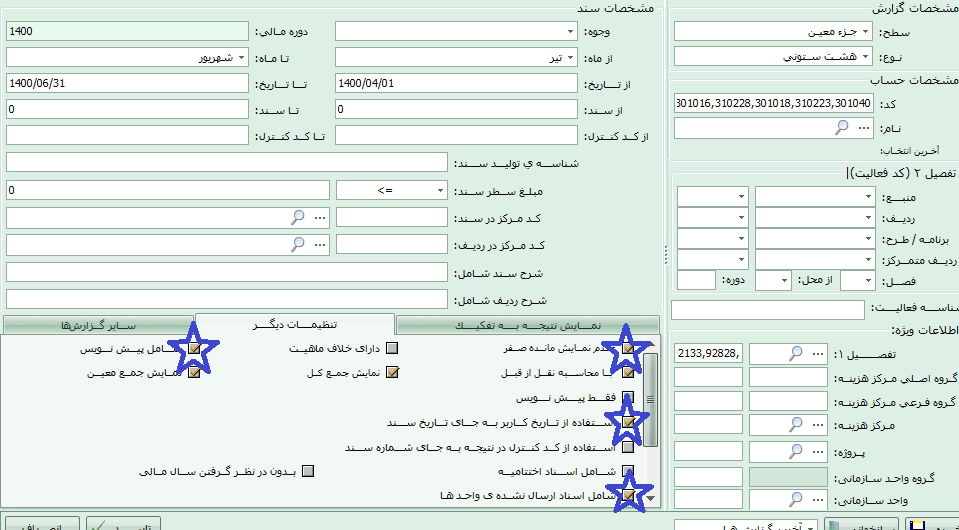Open the از ماه dropdown showing تیر
The width and height of the screenshot is (959, 530).
coord(456,58)
